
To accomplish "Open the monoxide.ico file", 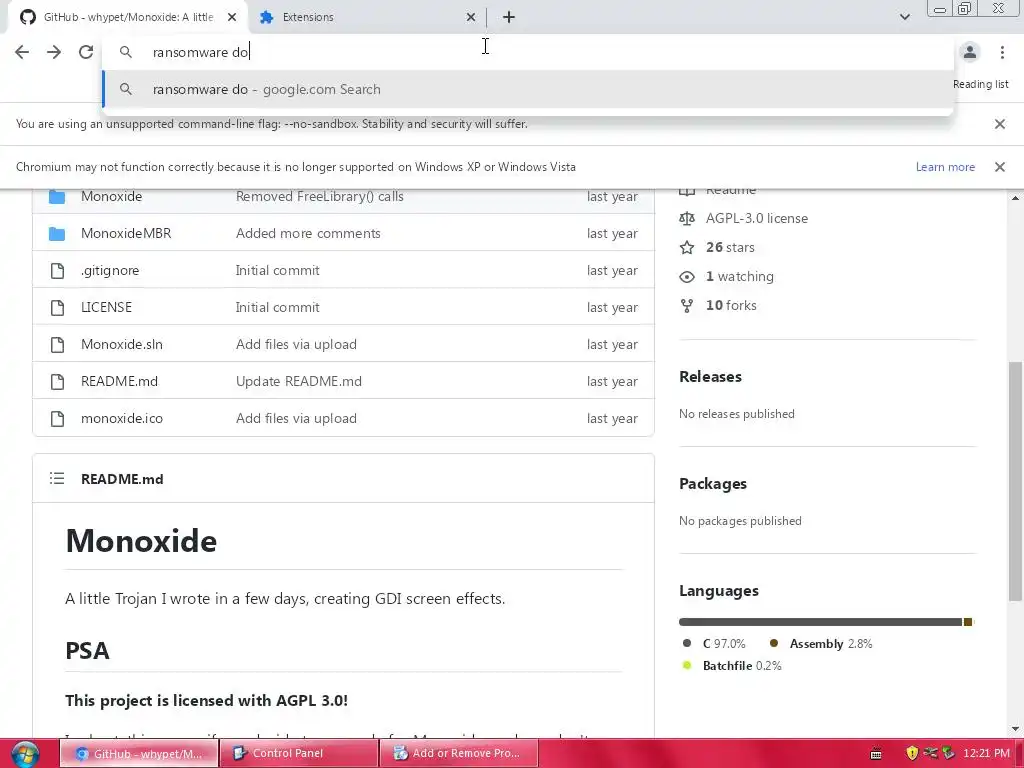I will (121, 419).
